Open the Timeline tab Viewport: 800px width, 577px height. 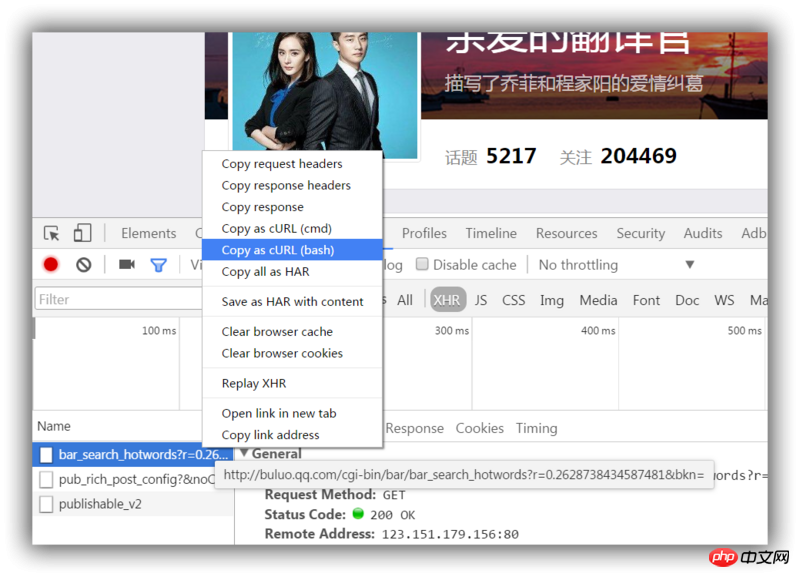(491, 233)
